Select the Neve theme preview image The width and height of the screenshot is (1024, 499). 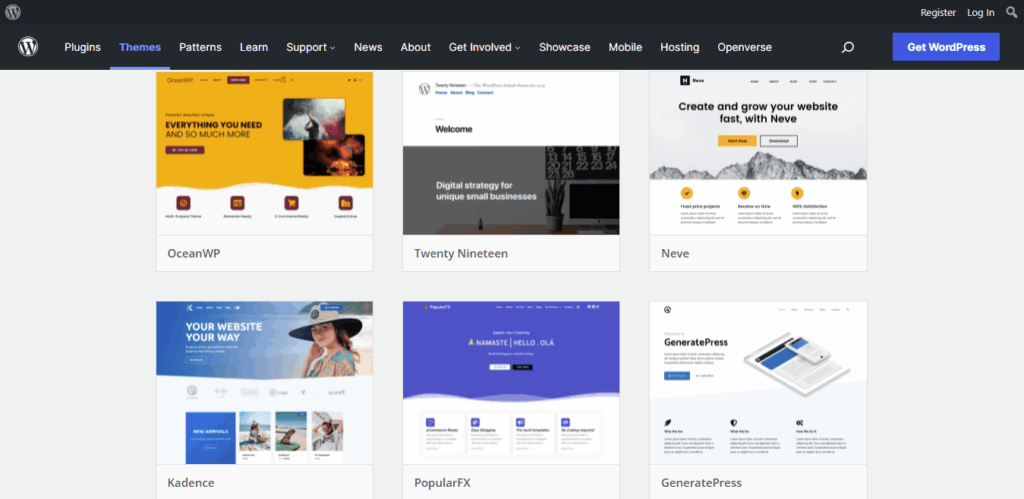click(758, 153)
